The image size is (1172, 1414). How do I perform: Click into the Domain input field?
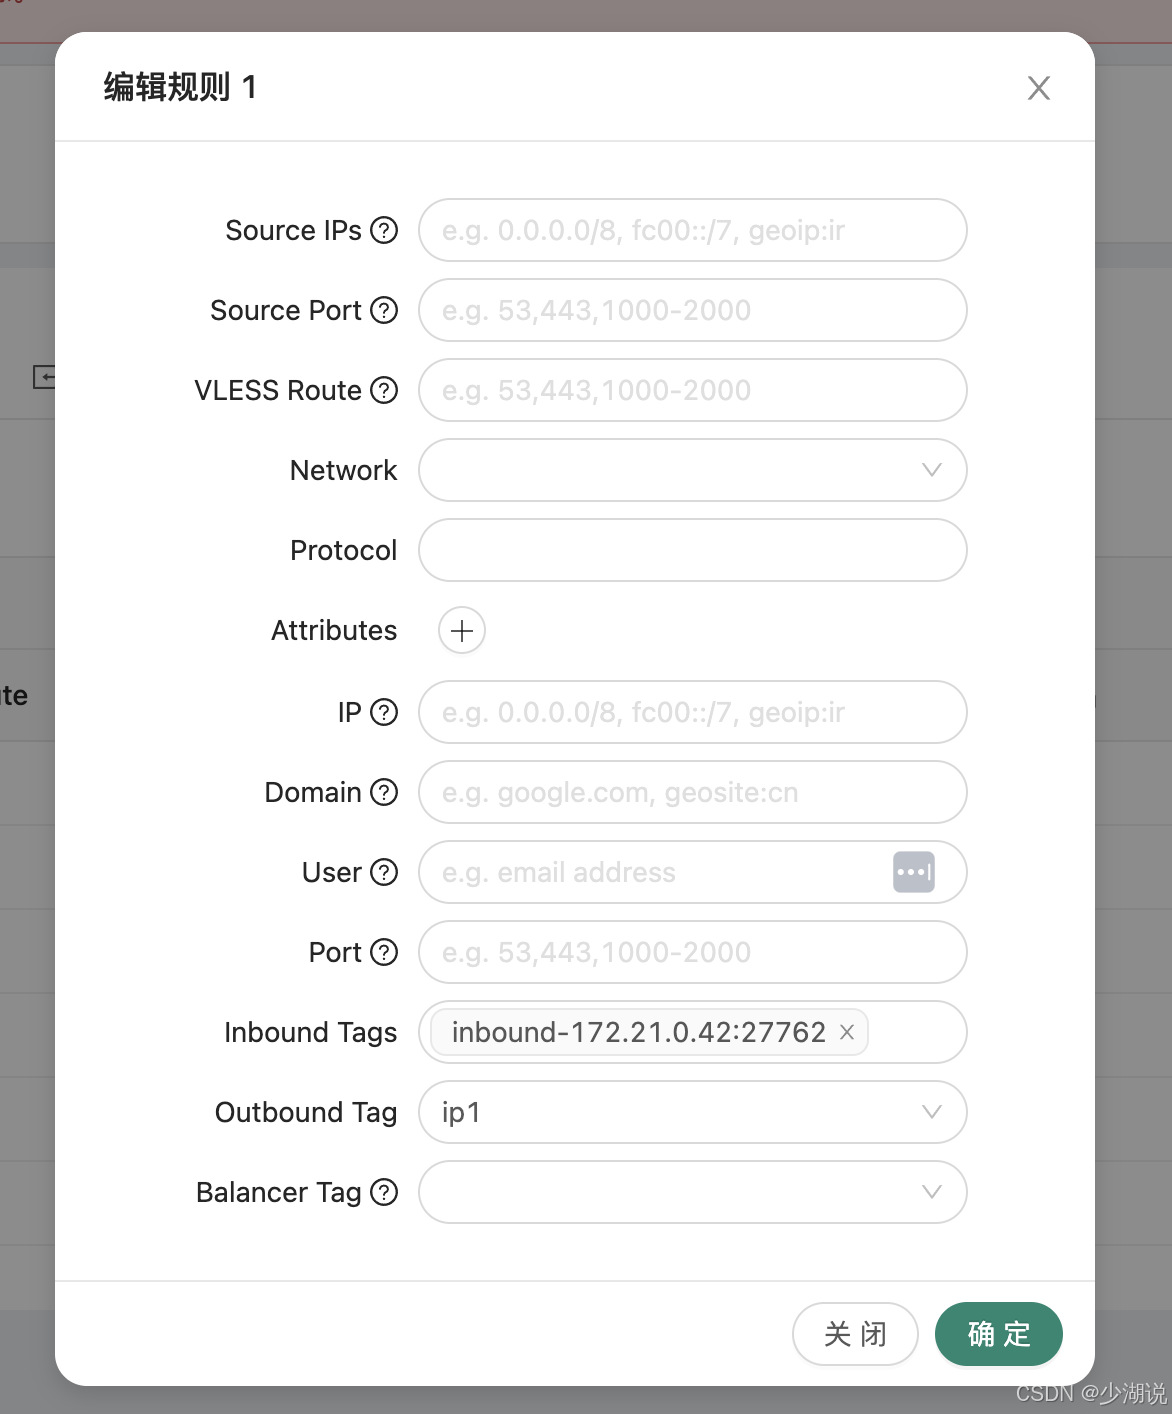[693, 792]
